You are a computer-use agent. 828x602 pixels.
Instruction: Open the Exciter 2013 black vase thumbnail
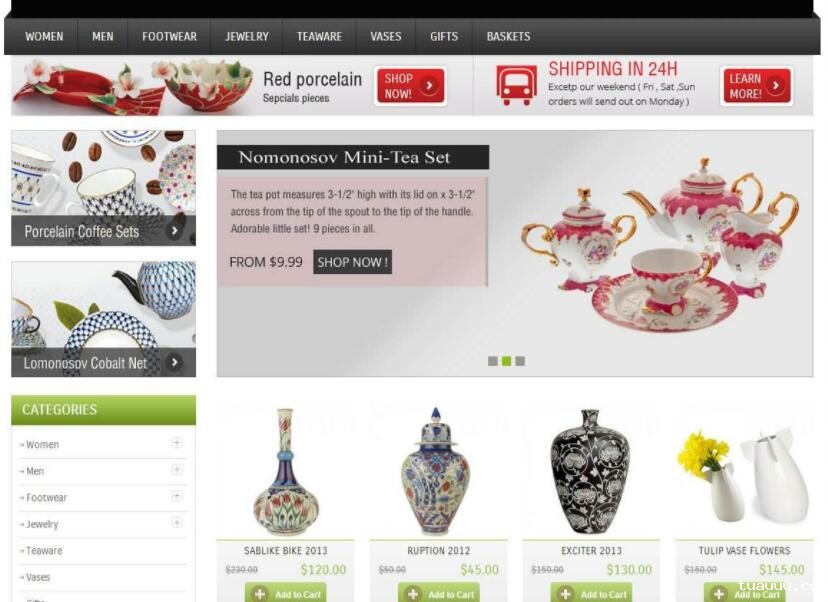tap(590, 471)
